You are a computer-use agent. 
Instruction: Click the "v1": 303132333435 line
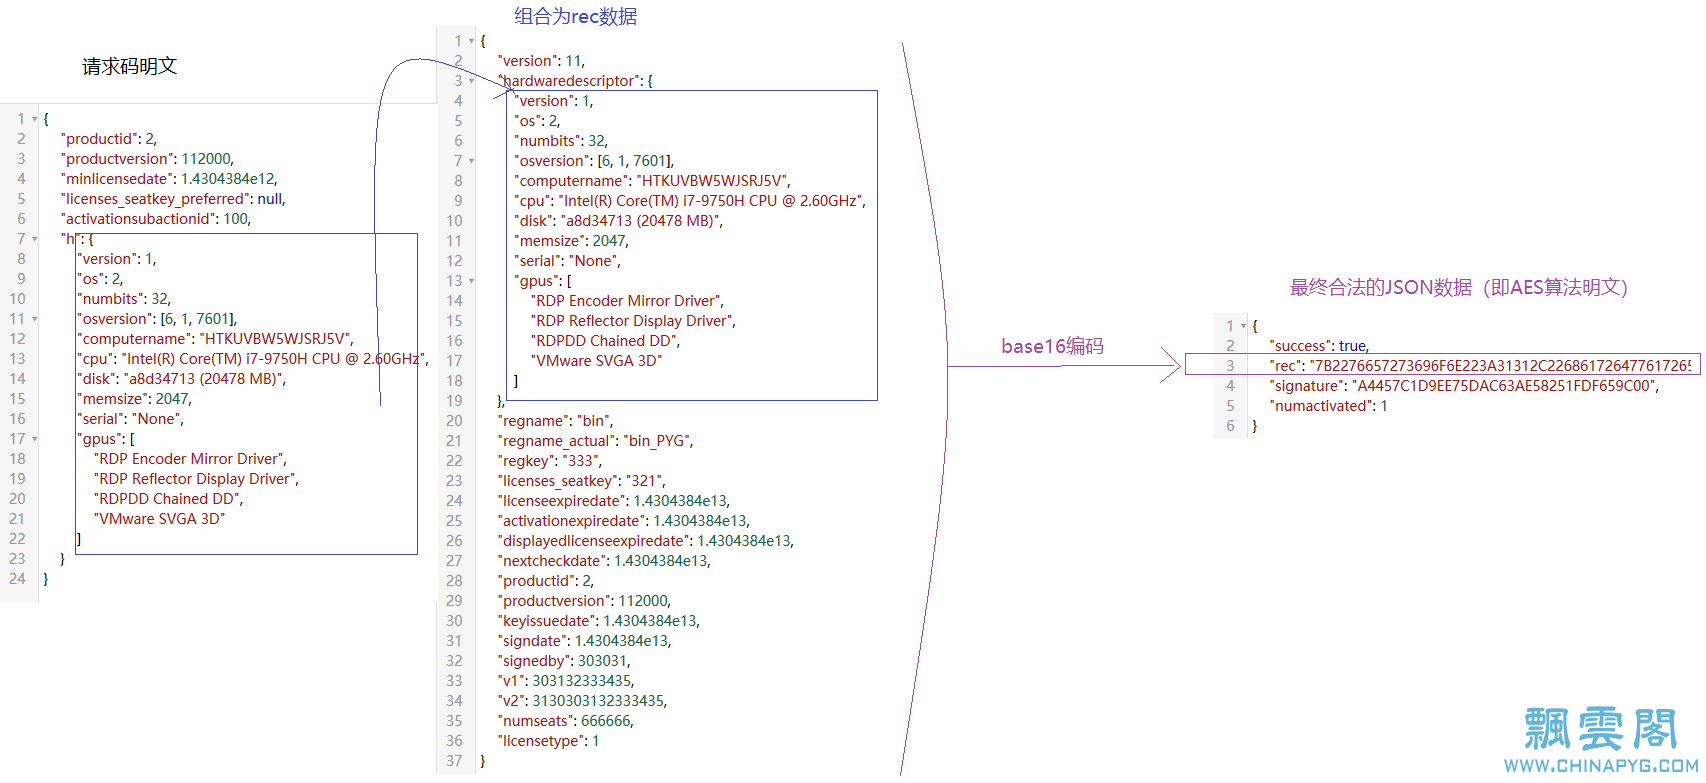(566, 681)
